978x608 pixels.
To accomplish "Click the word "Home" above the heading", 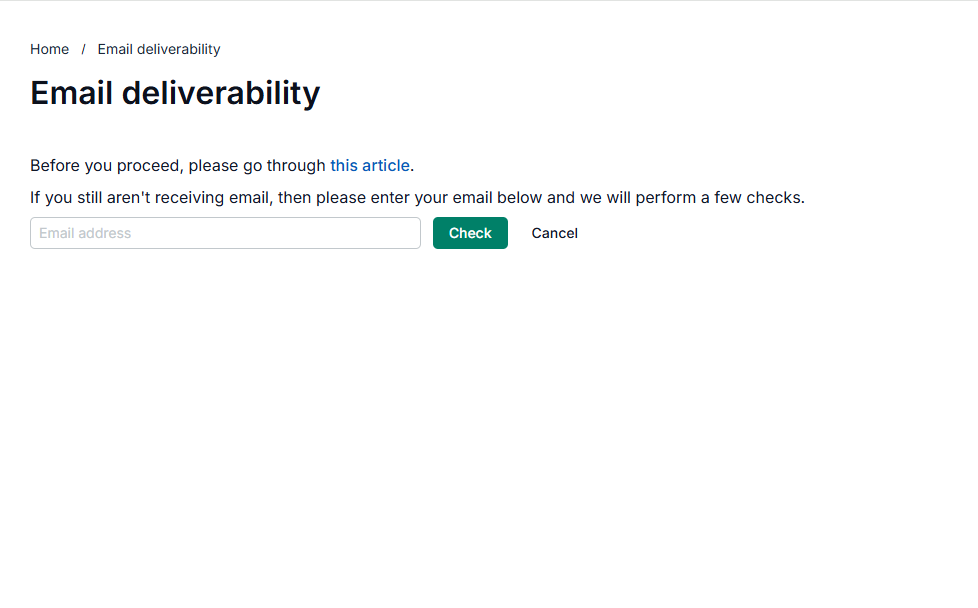I will click(49, 49).
